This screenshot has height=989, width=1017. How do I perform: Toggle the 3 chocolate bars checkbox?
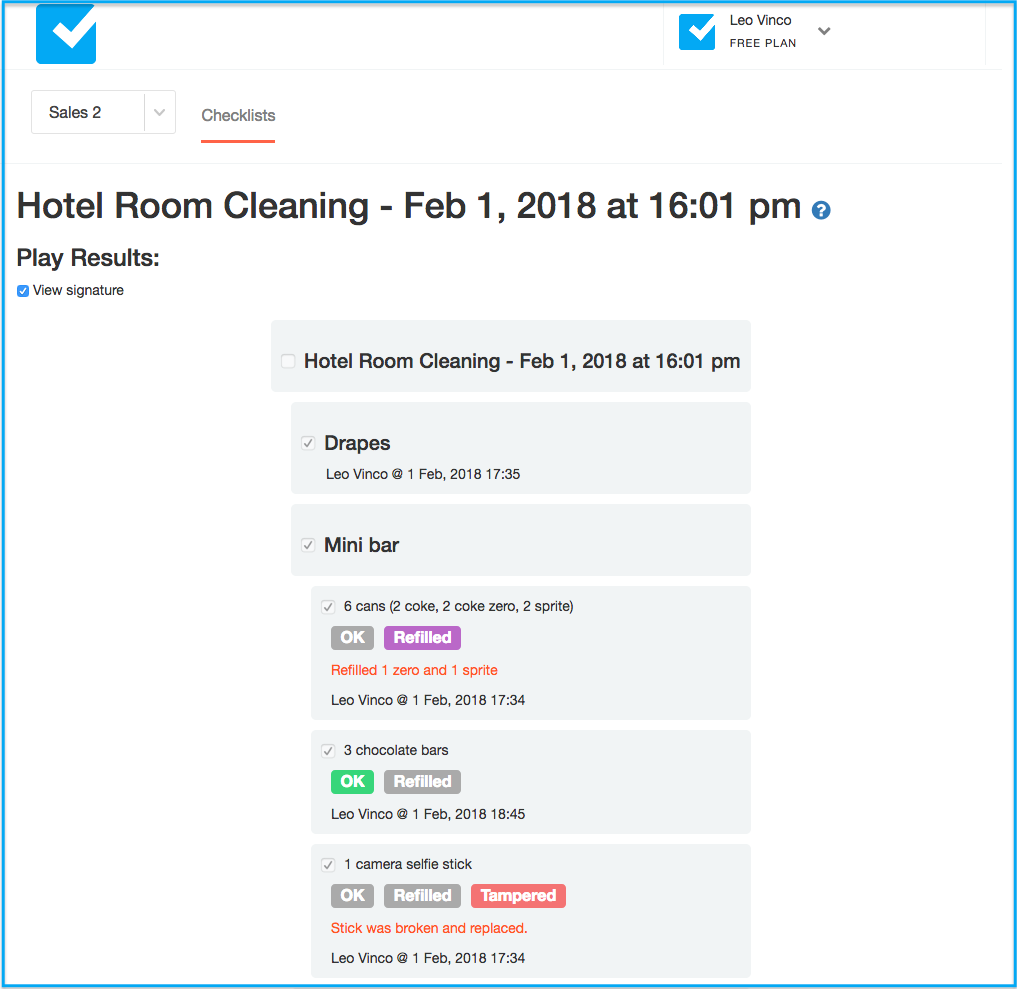click(328, 751)
